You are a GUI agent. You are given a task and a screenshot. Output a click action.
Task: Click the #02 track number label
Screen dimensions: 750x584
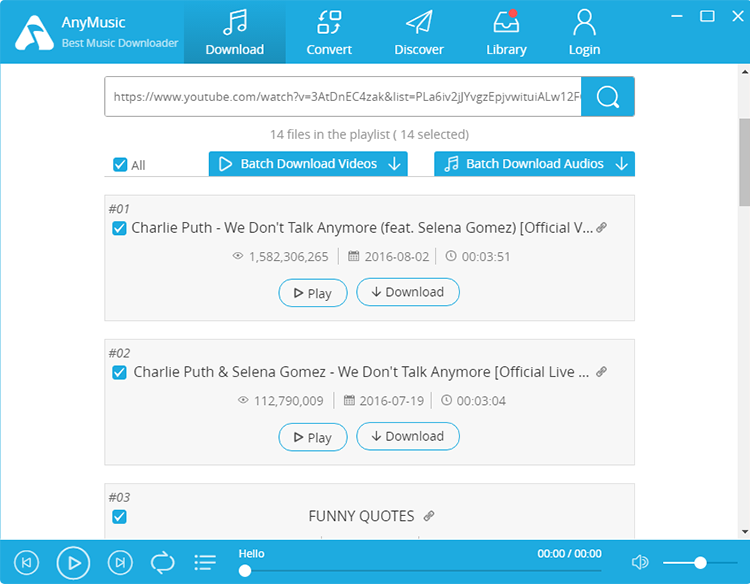pyautogui.click(x=119, y=353)
